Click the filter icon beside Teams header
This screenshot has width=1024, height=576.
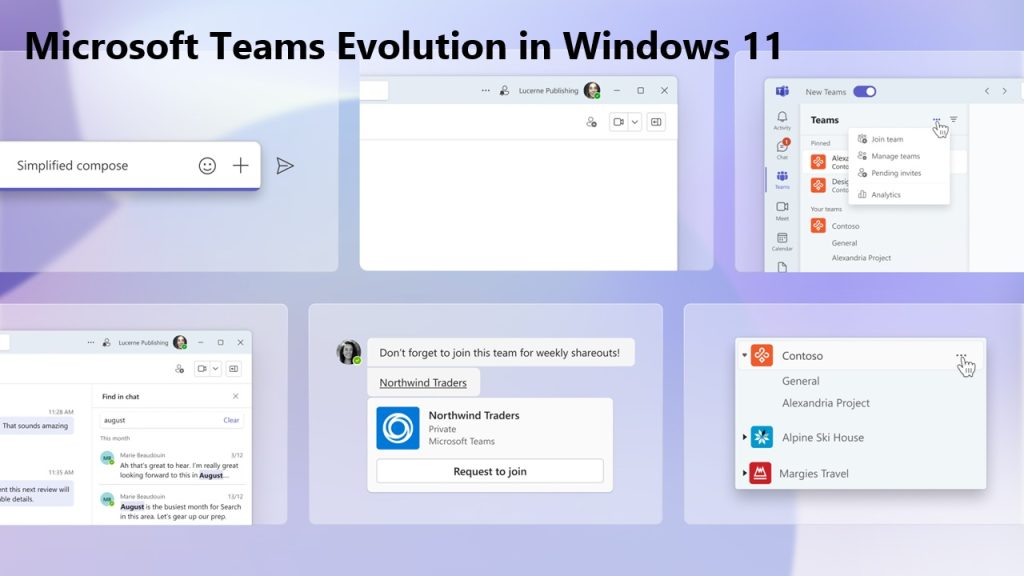[953, 120]
